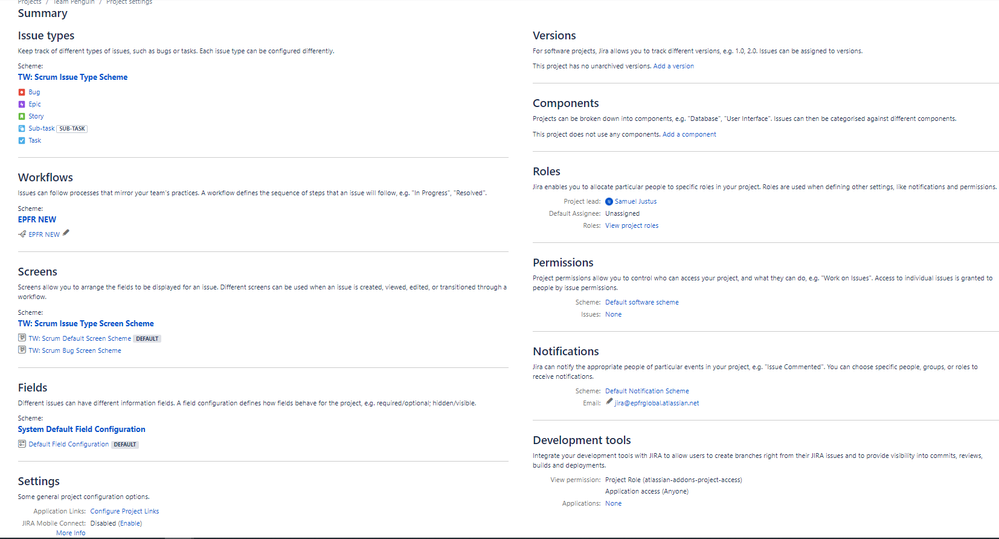Click Enable for JIRA Mobile Connect
The width and height of the screenshot is (999, 539).
point(130,524)
